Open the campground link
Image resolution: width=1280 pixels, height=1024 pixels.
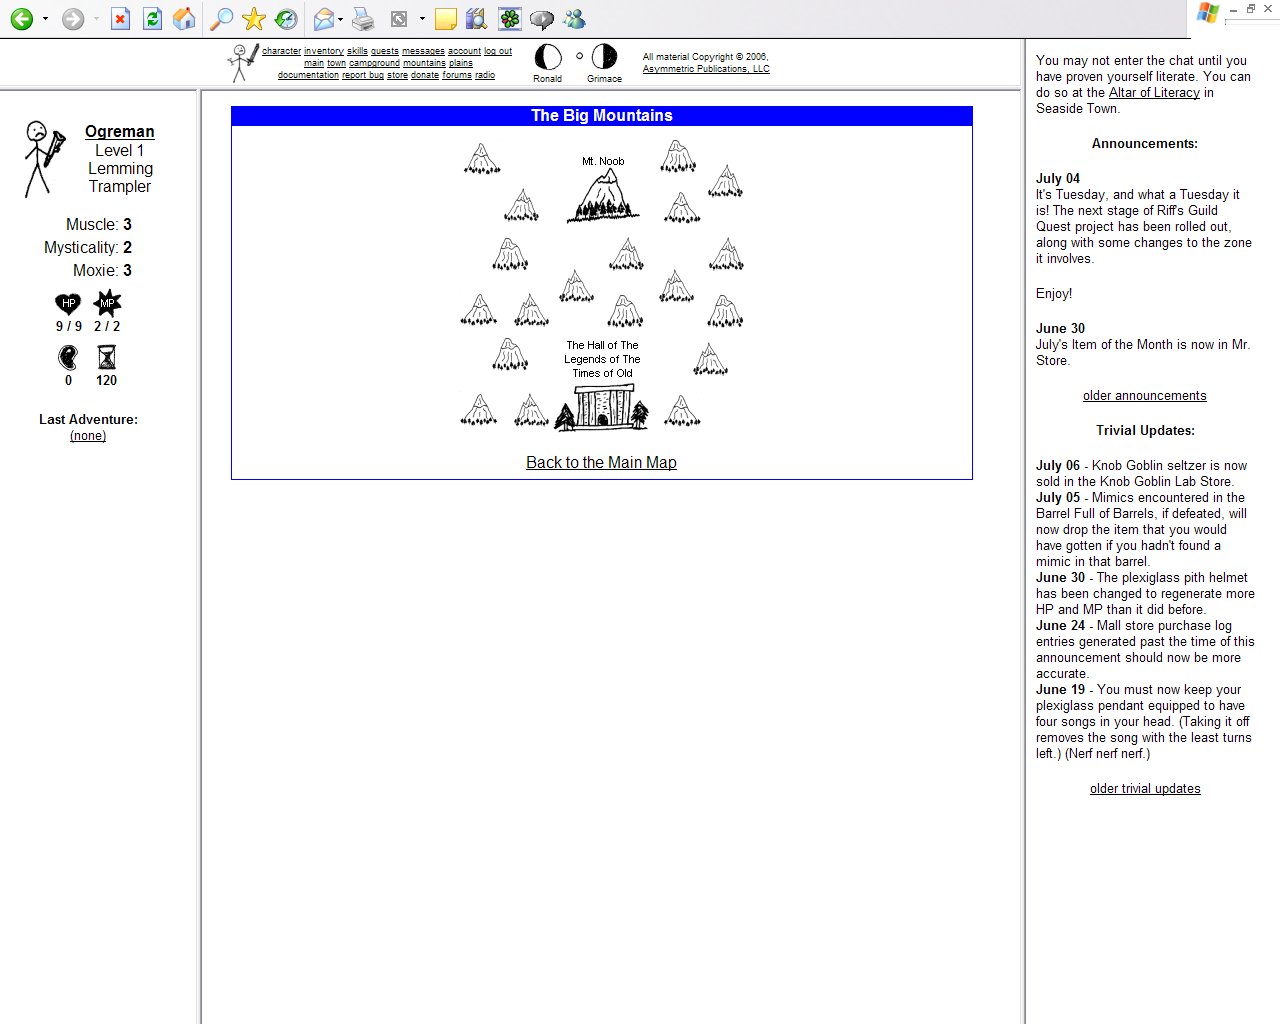(x=374, y=63)
